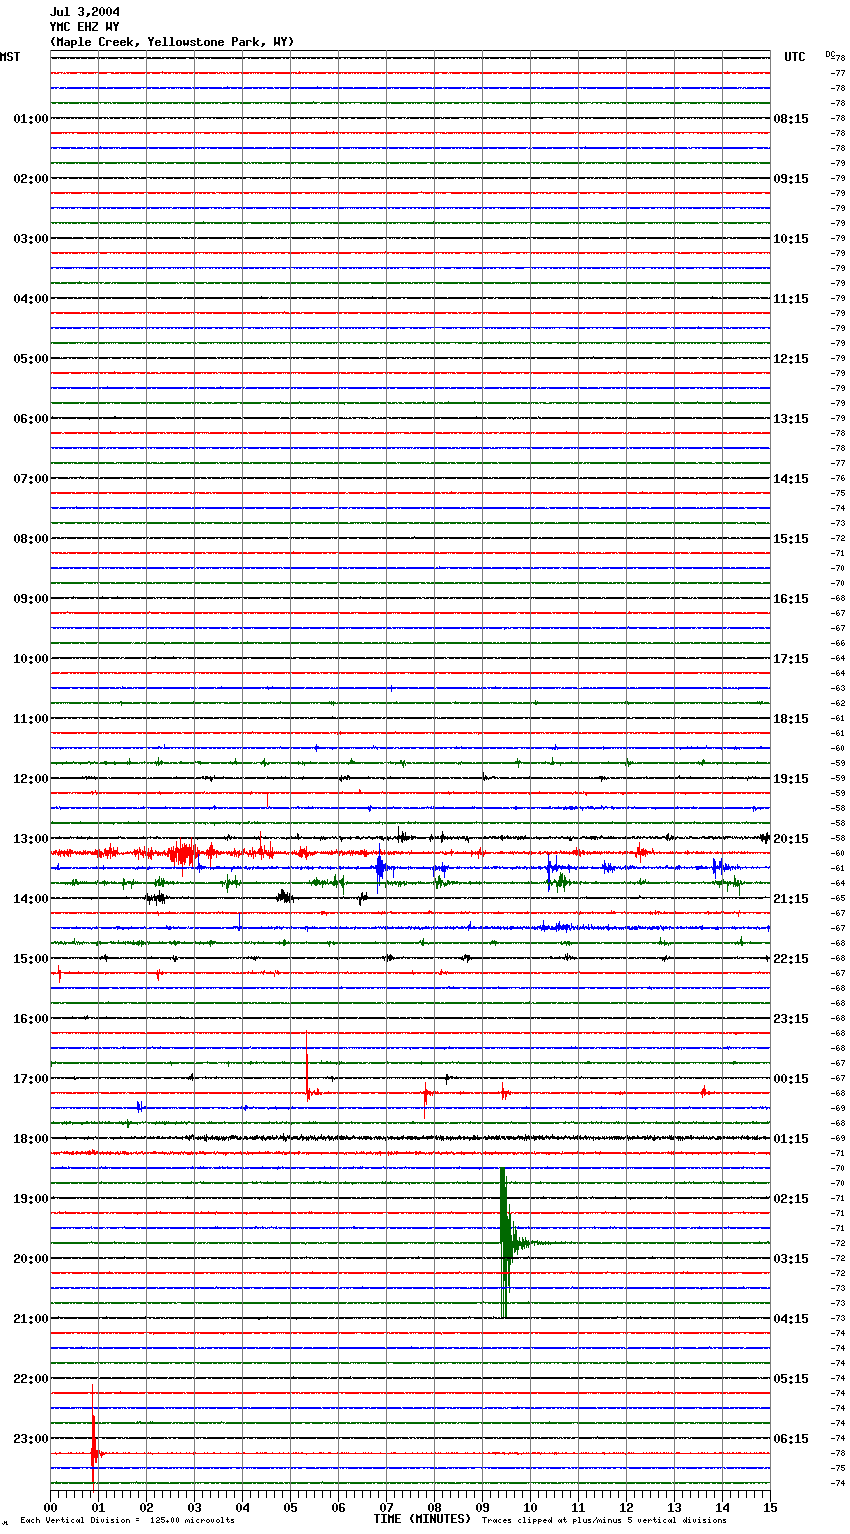Image resolution: width=850 pixels, height=1534 pixels.
Task: Click the 08:15 UTC time label
Action: pyautogui.click(x=791, y=119)
